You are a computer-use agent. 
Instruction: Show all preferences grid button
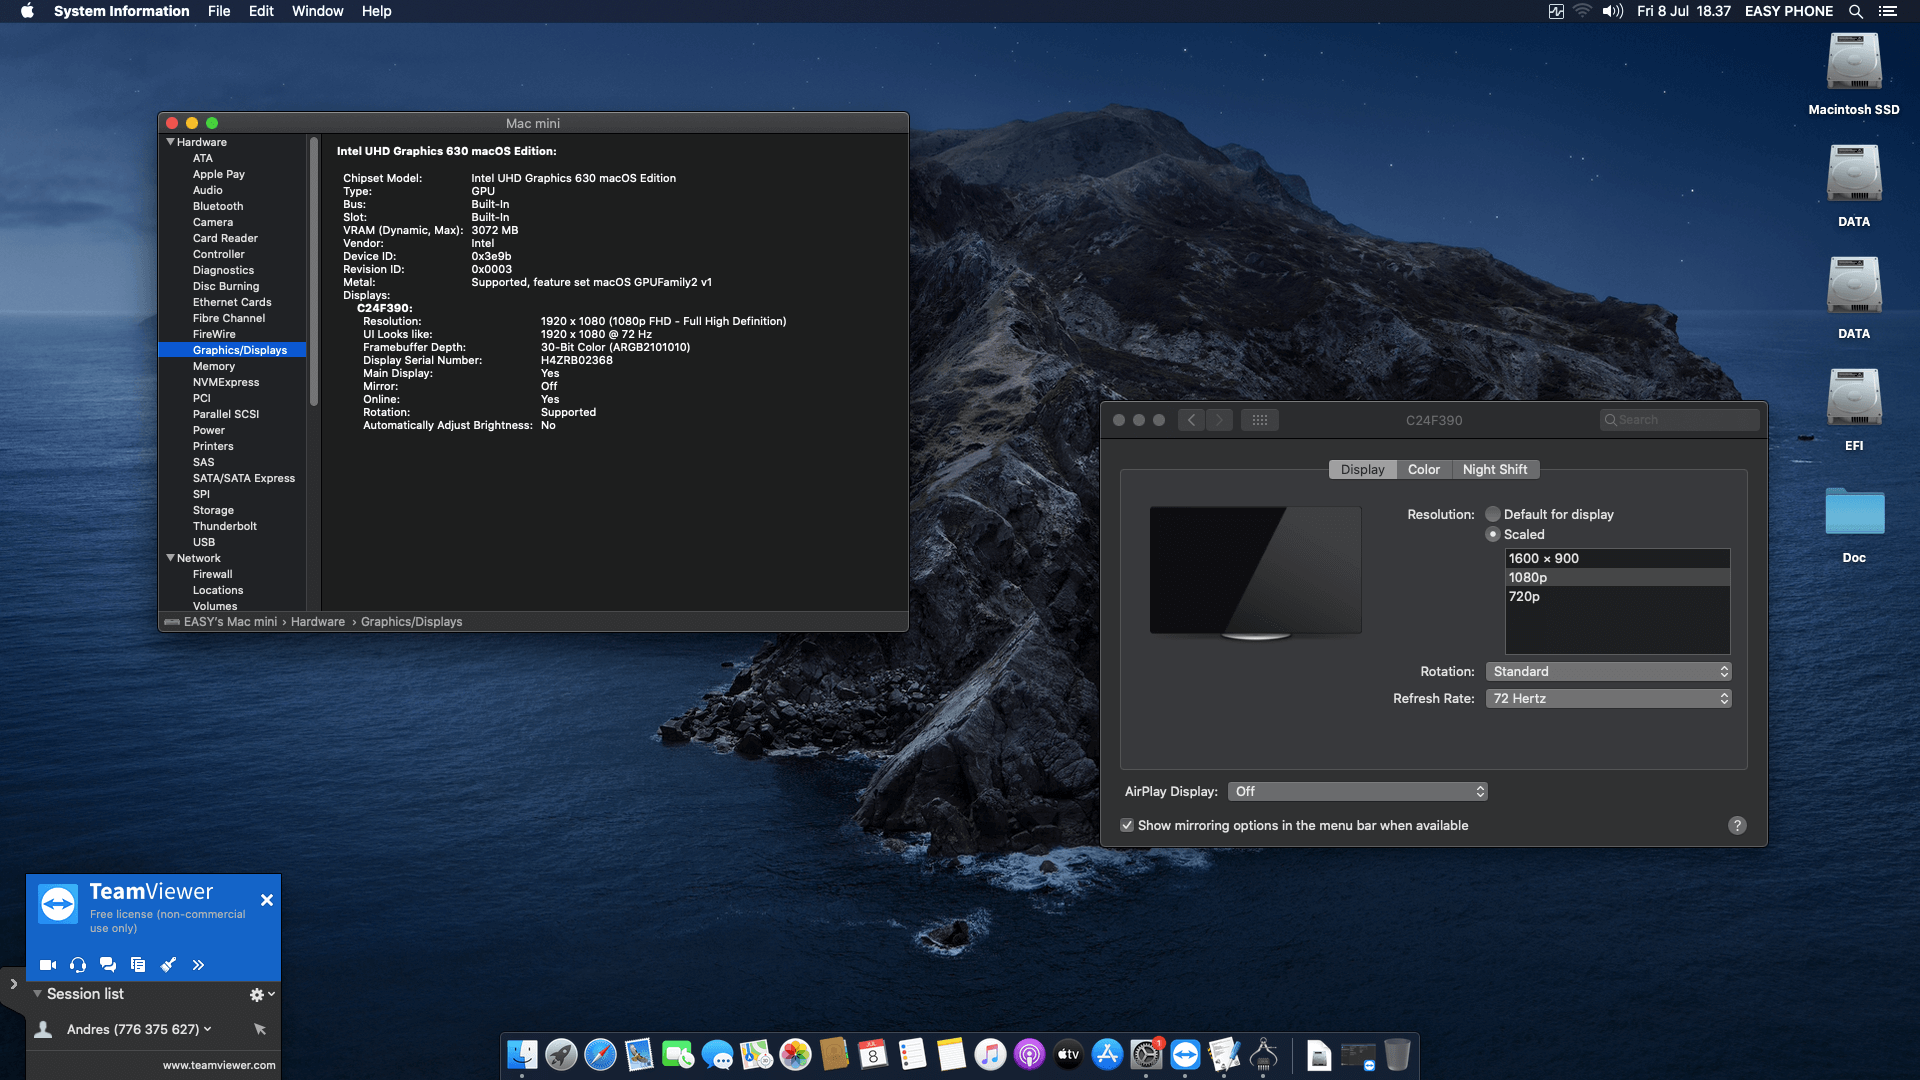[1259, 420]
